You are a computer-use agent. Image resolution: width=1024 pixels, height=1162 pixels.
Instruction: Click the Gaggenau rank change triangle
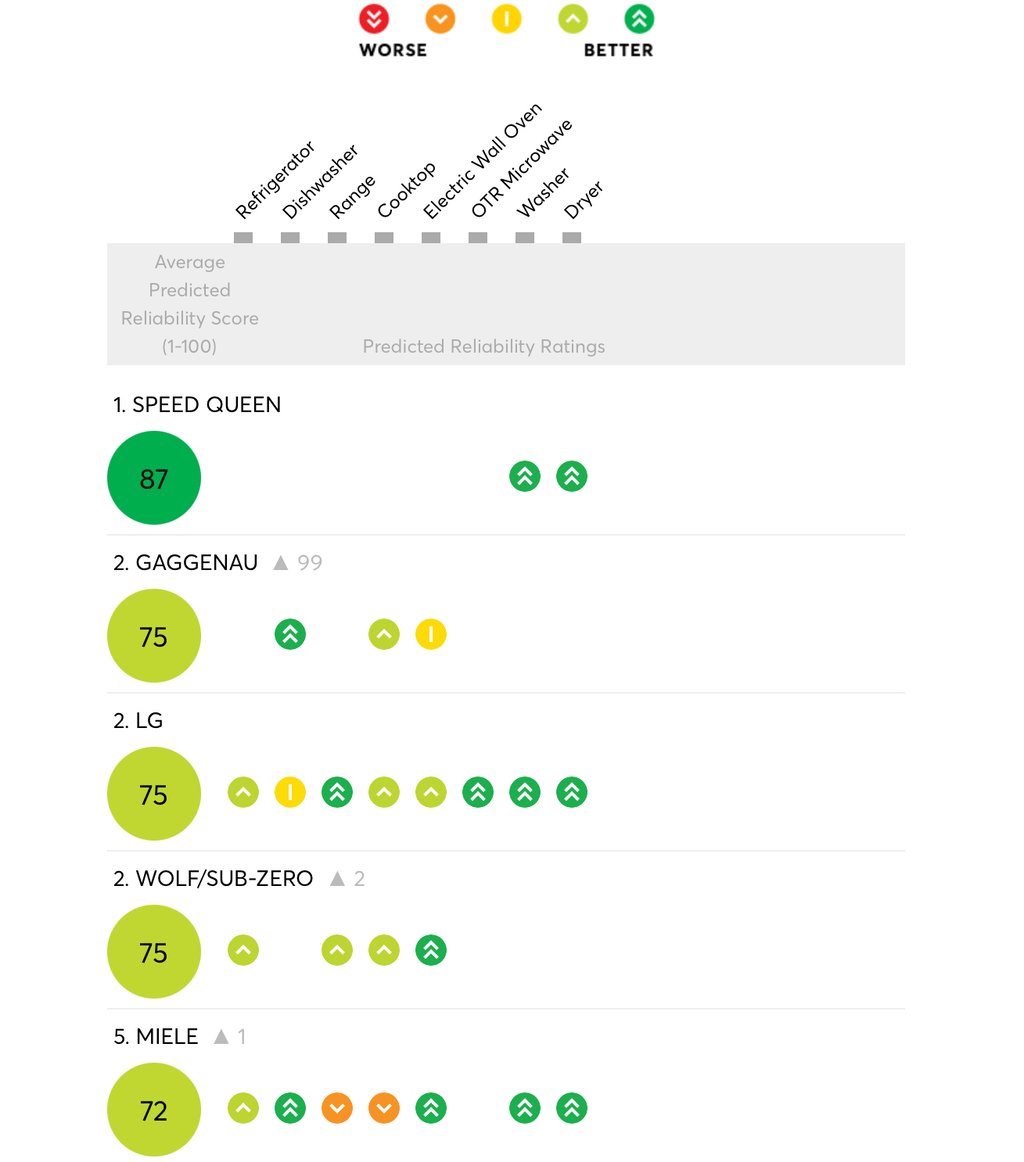[x=280, y=562]
